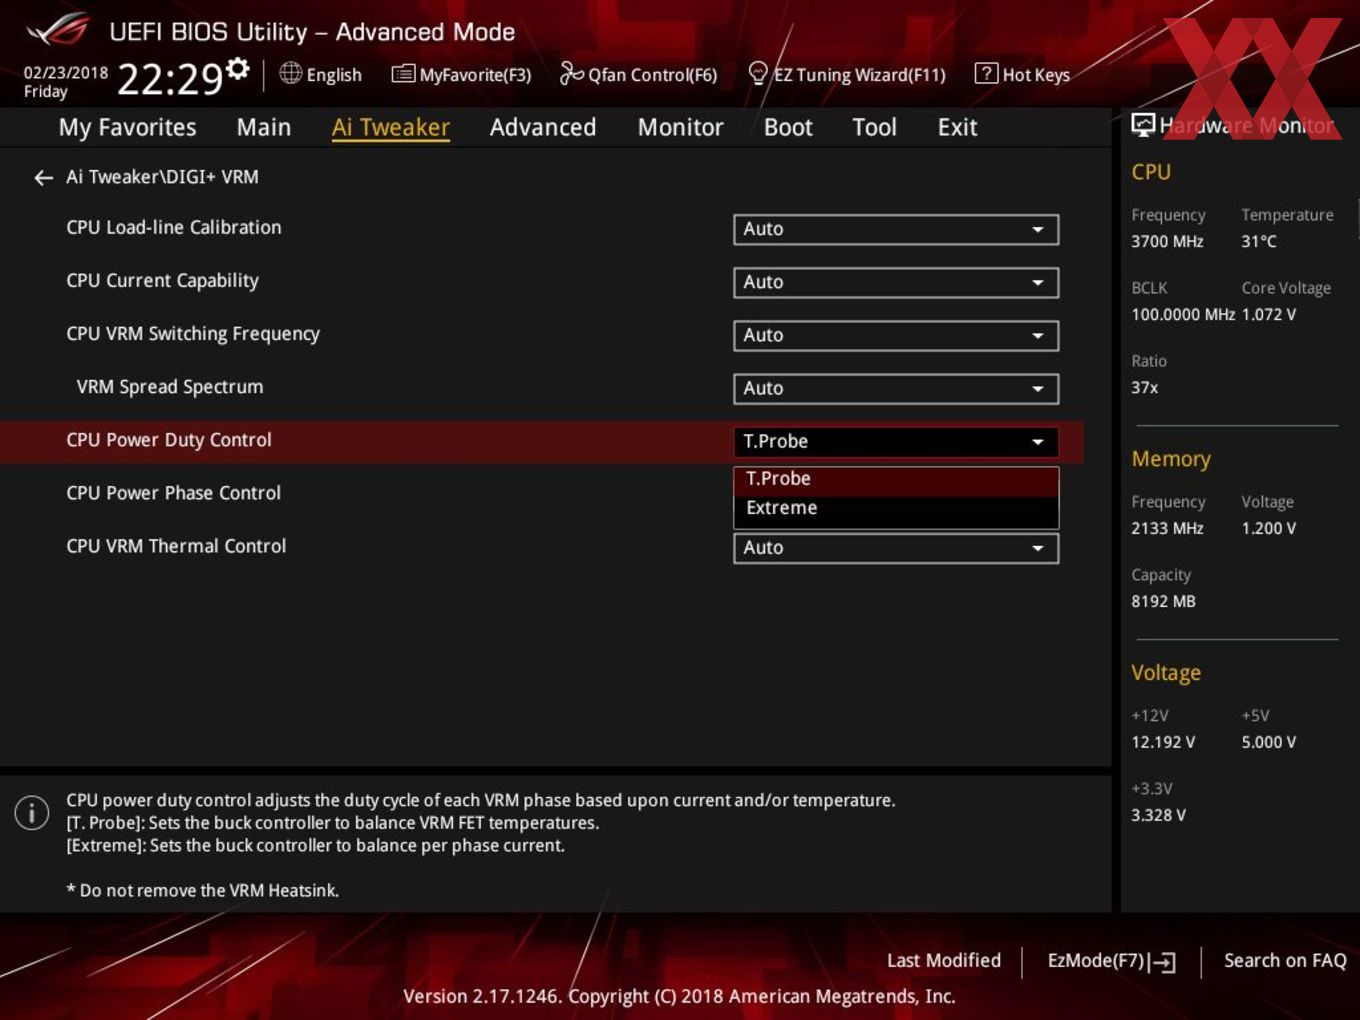
Task: Click Ratio value 37x
Action: 1145,387
